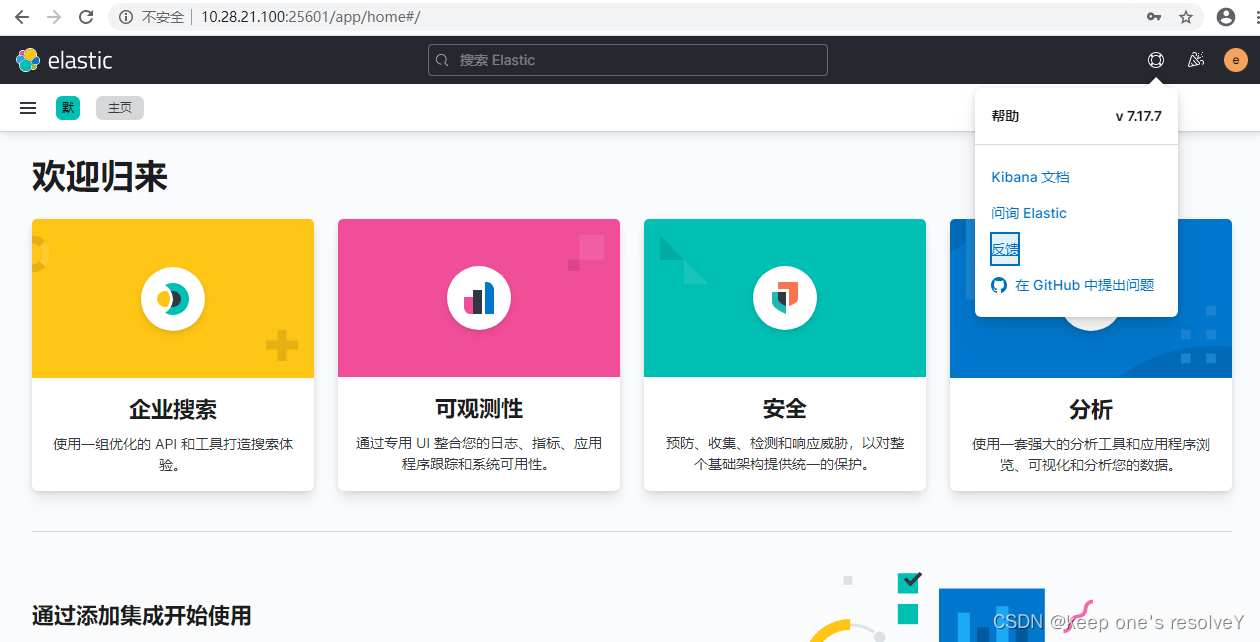Click the 安全 description text
1260x642 pixels.
785,454
